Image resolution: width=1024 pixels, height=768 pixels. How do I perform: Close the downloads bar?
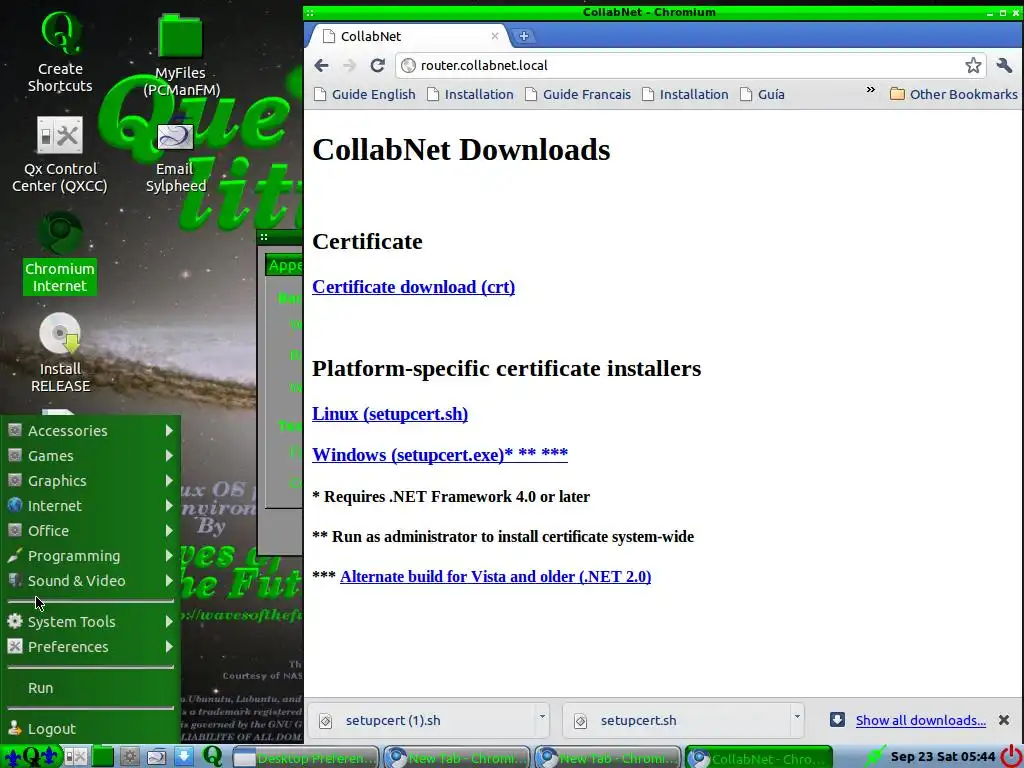point(1004,720)
